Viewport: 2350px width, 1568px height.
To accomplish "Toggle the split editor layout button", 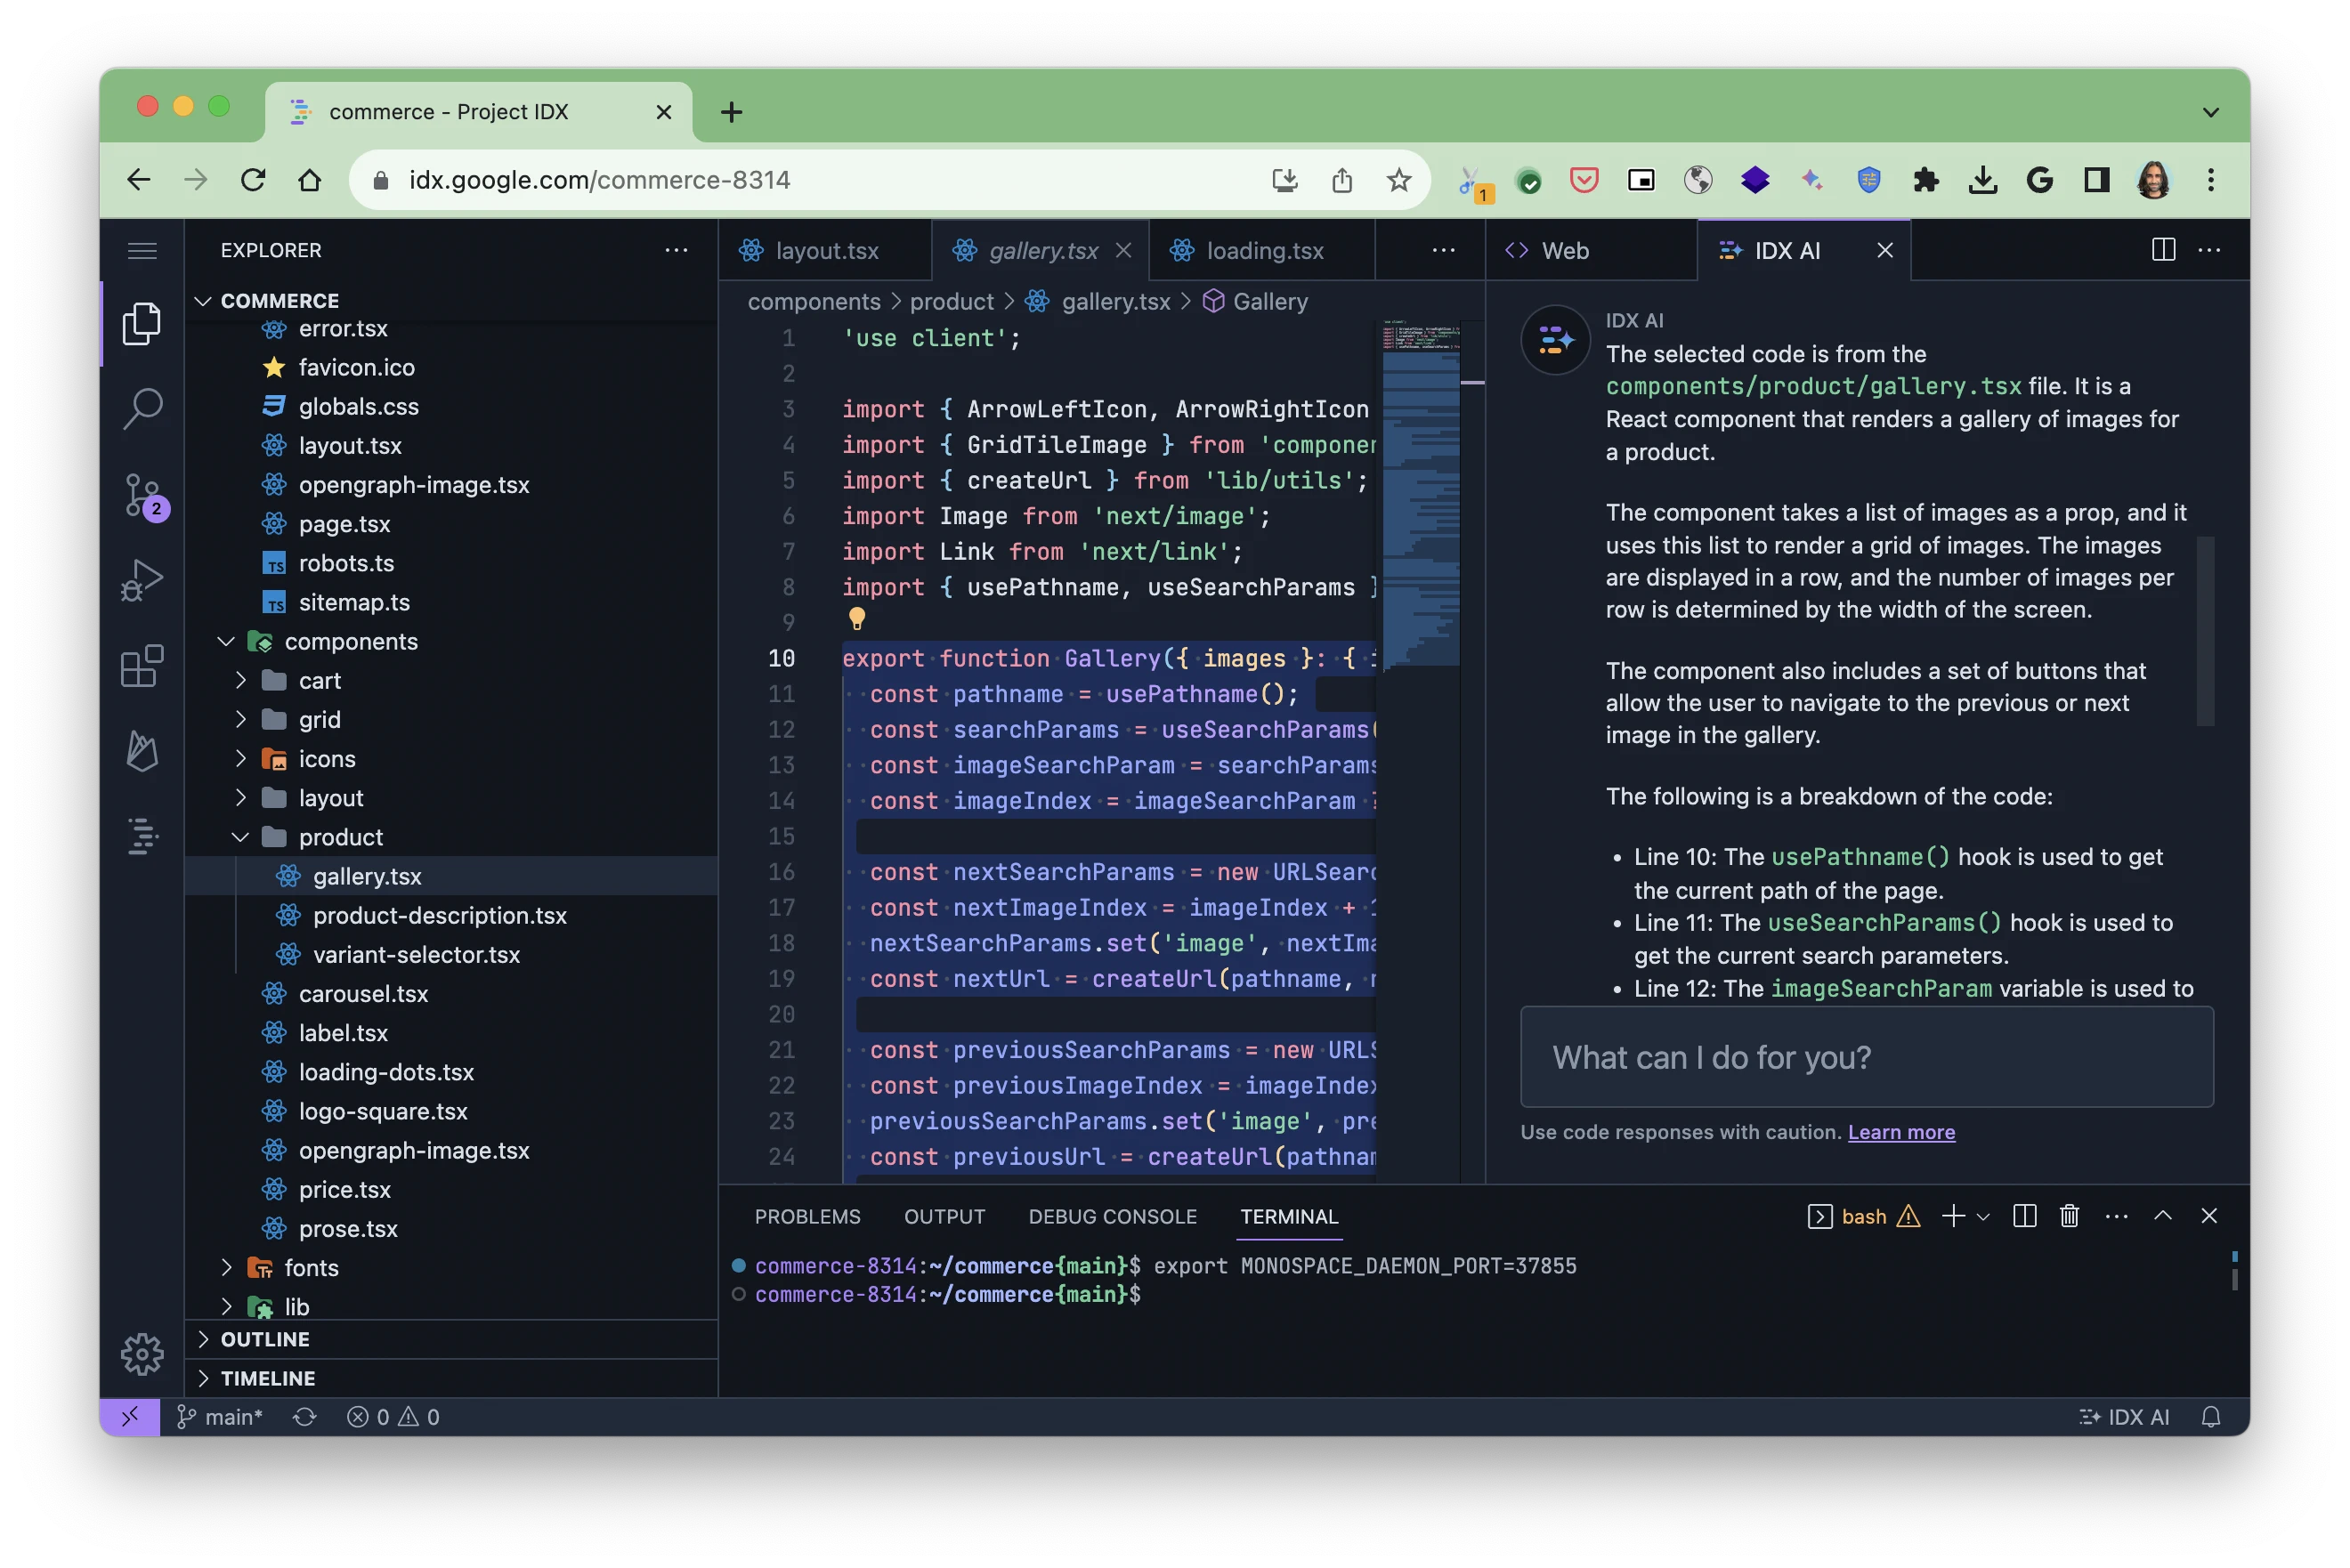I will pyautogui.click(x=2163, y=250).
